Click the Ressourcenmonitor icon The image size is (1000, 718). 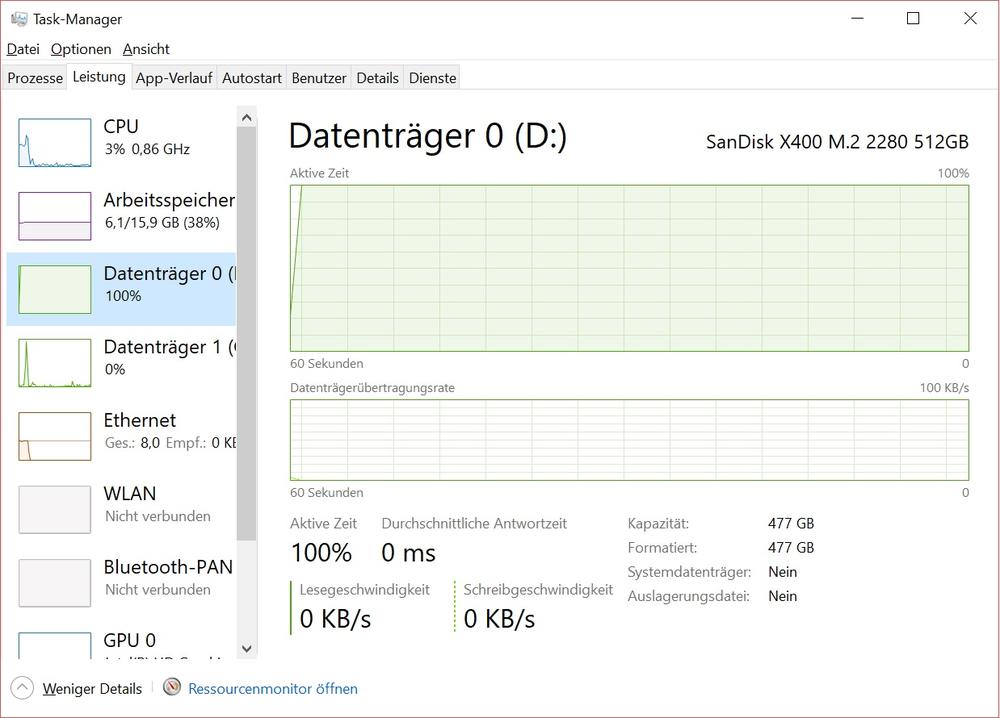172,688
